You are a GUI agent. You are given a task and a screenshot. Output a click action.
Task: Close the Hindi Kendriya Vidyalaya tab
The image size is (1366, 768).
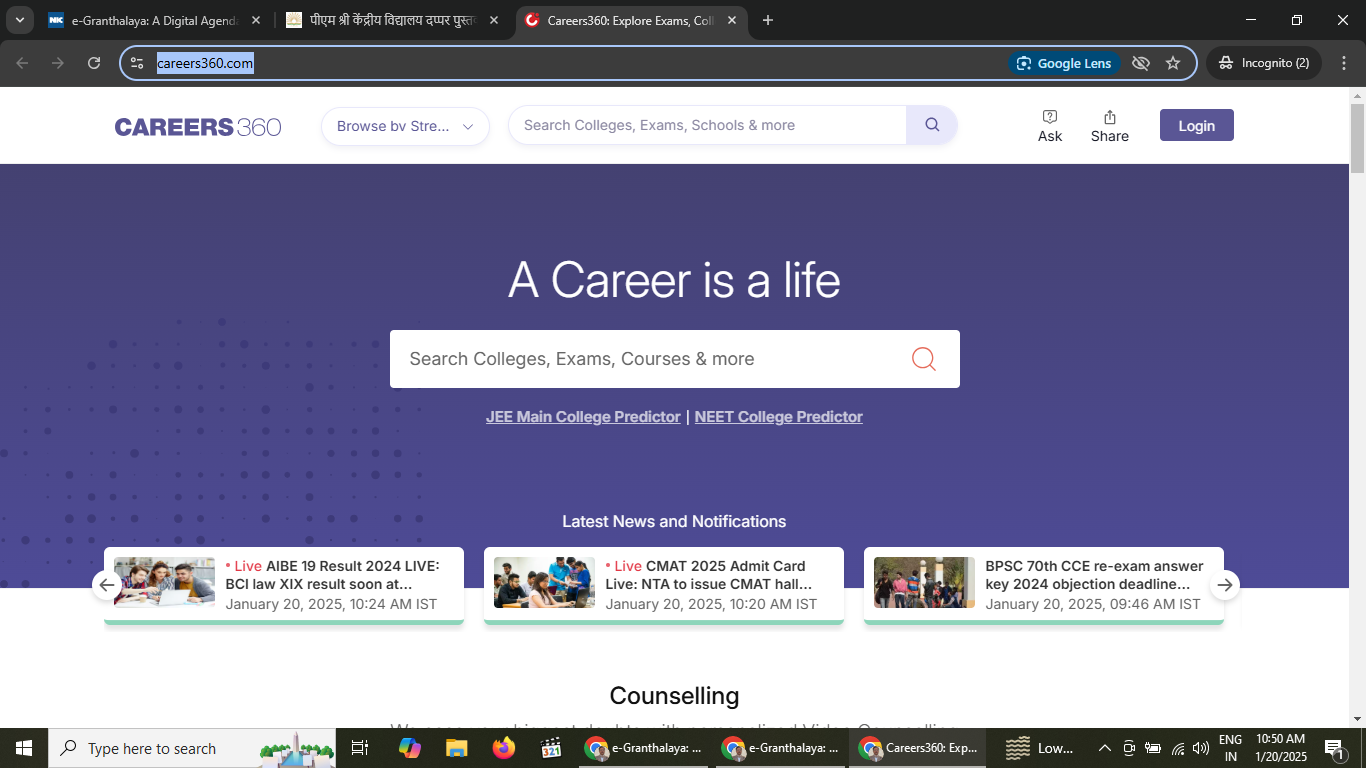(494, 20)
